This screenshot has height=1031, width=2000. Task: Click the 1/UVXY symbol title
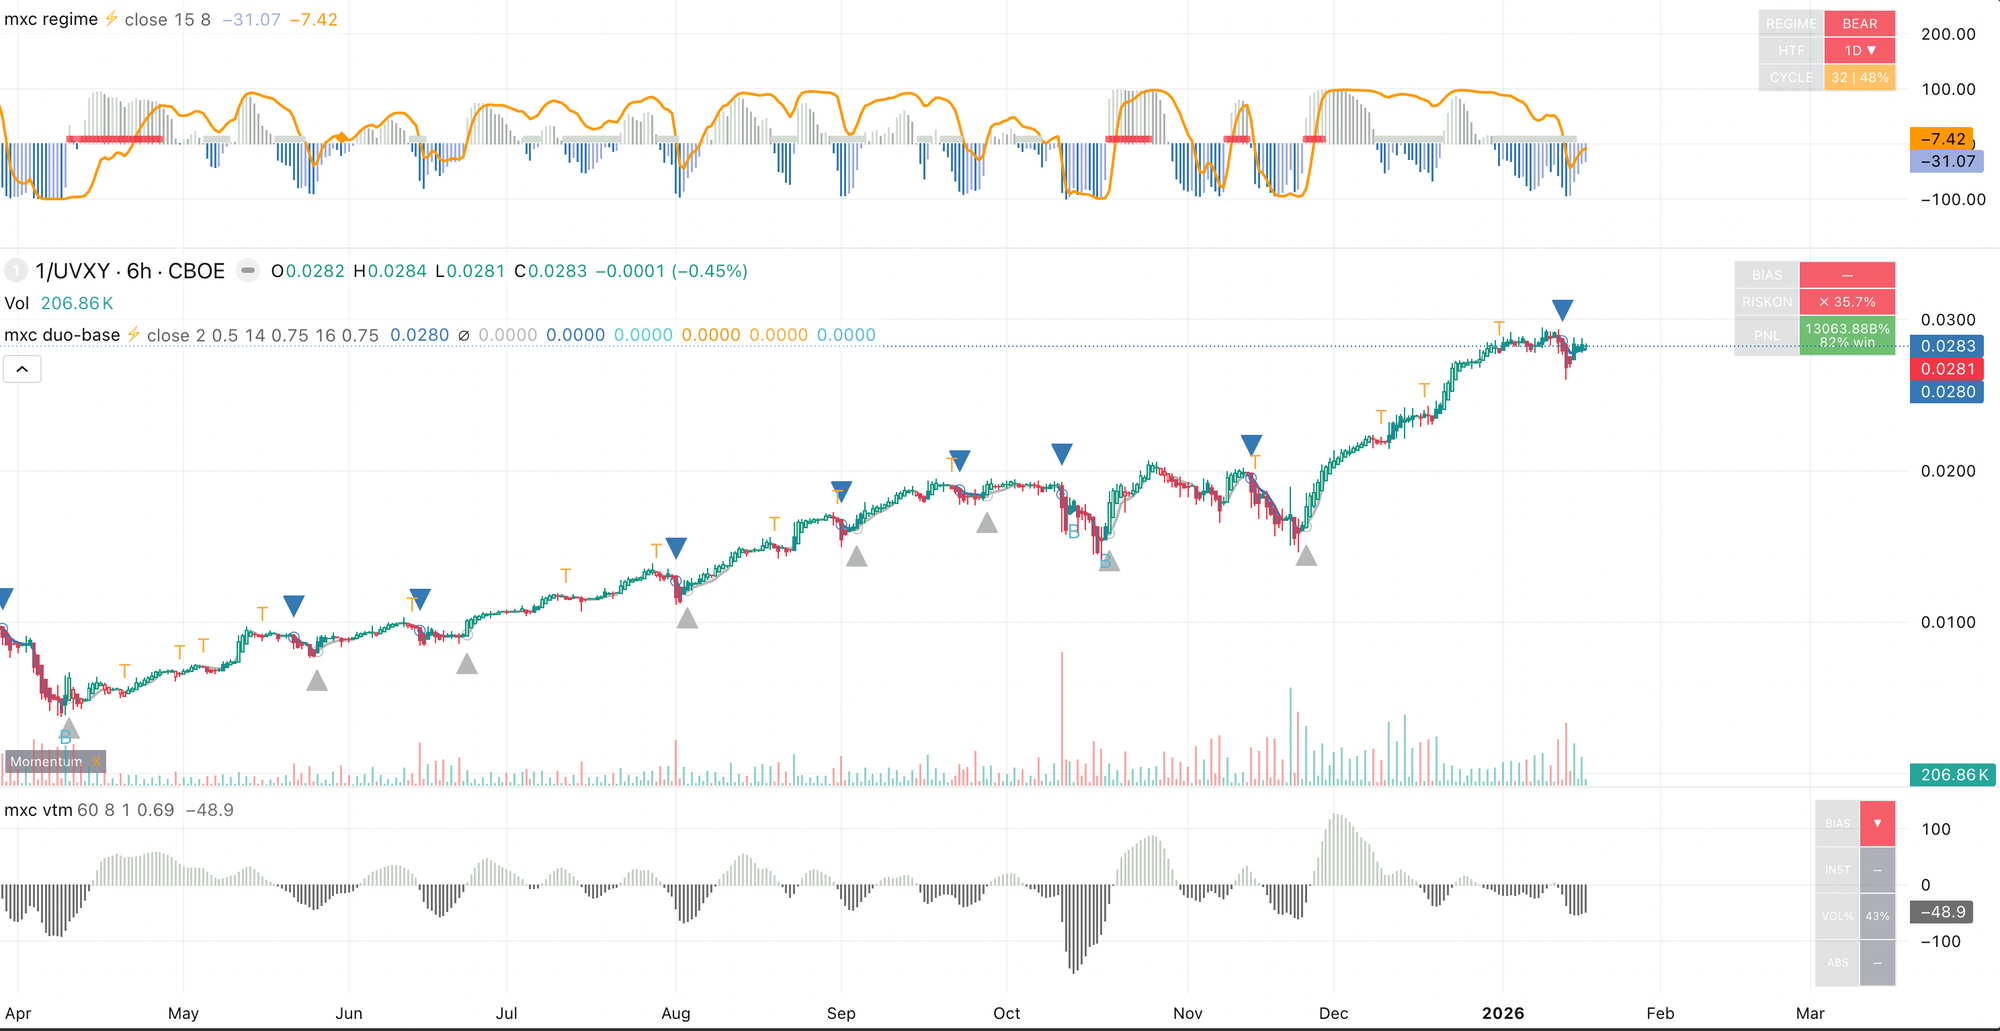(x=130, y=271)
